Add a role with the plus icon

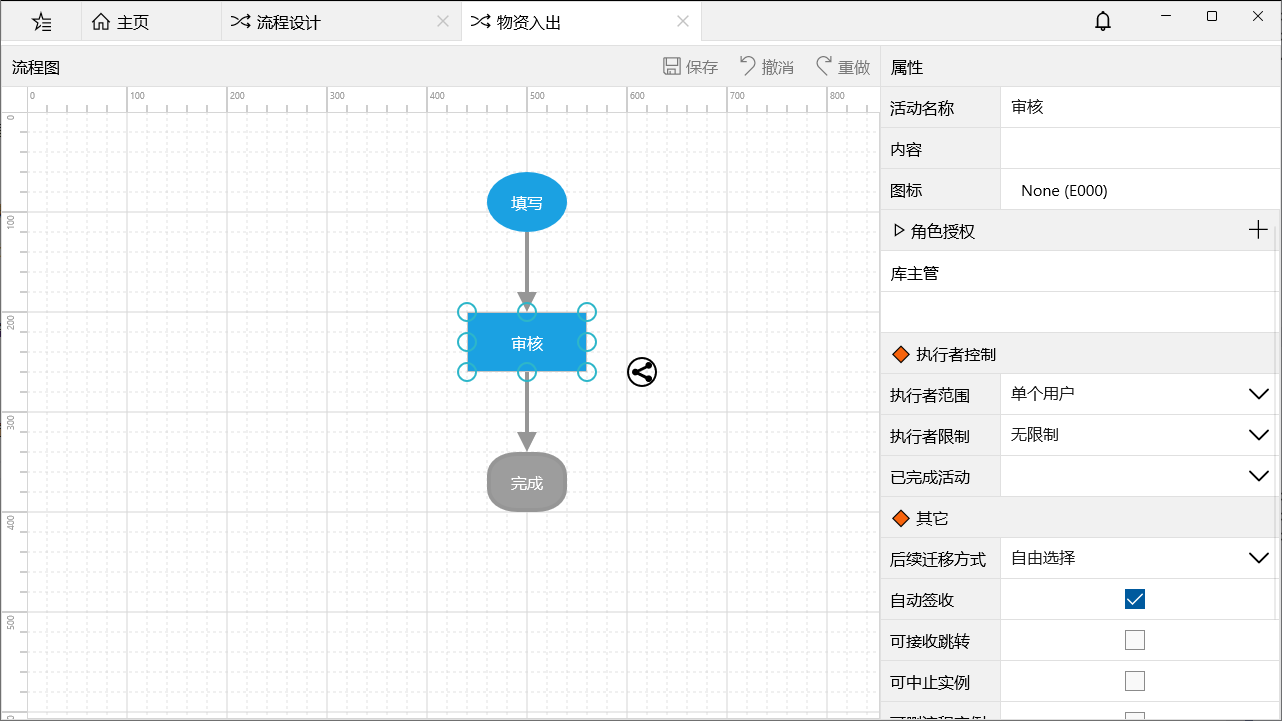pos(1258,231)
